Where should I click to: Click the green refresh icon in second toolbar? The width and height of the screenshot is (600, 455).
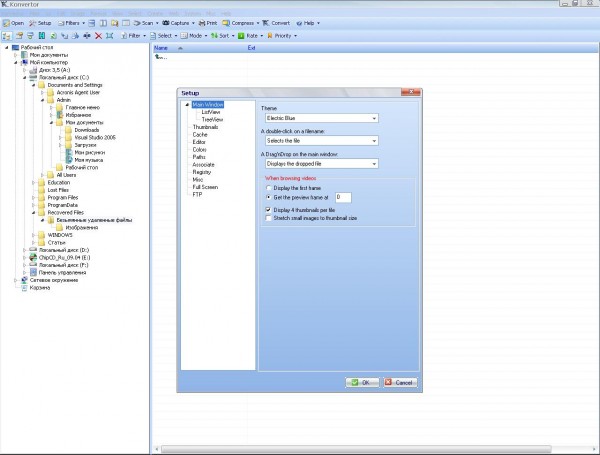pos(53,36)
